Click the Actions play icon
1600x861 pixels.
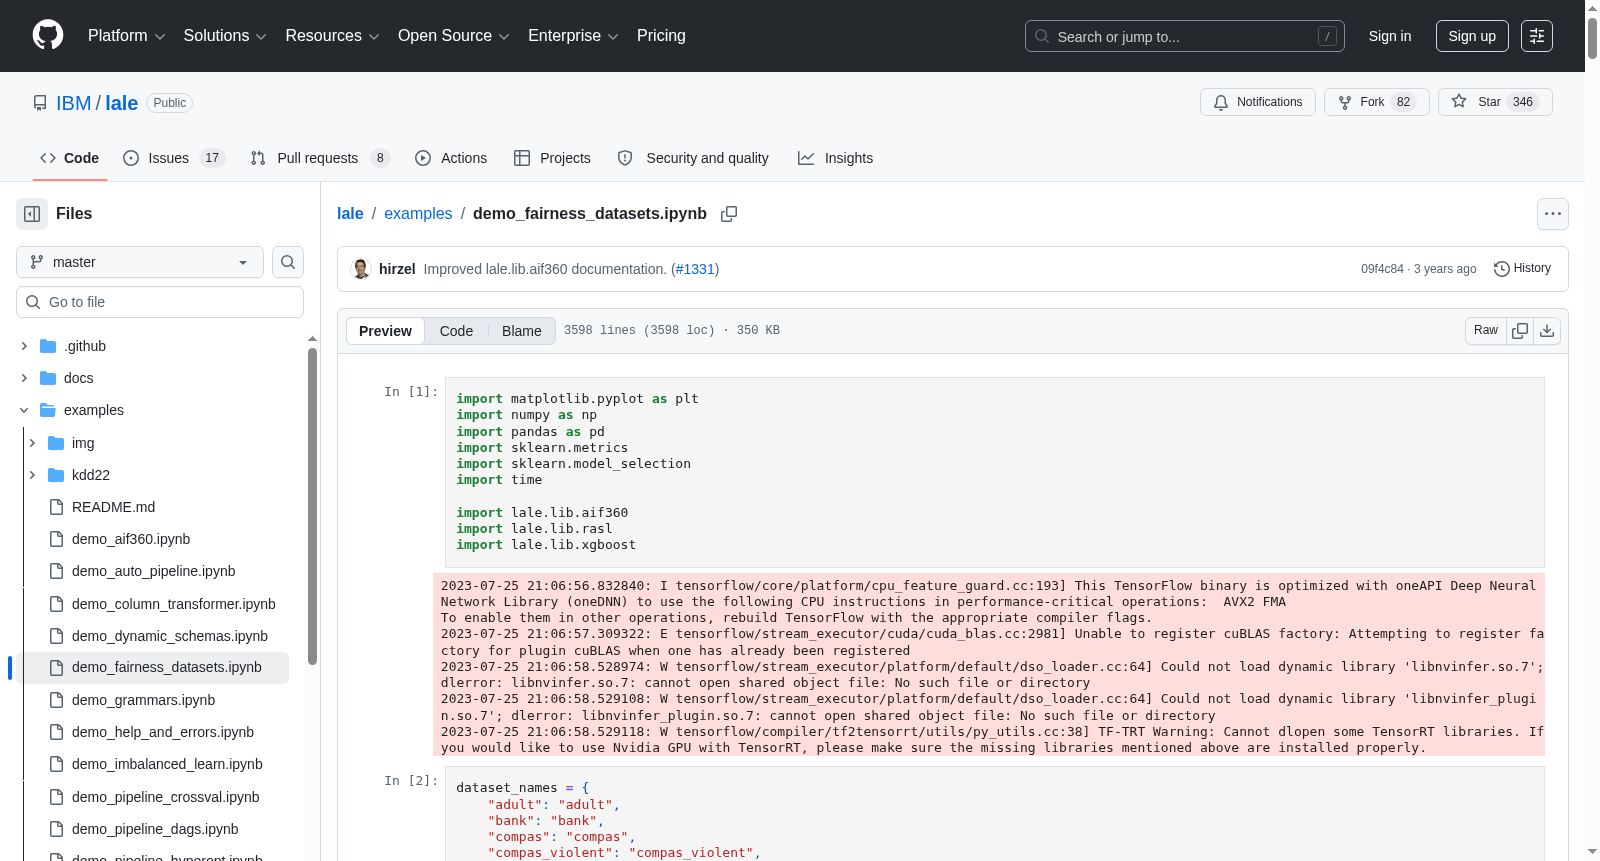423,158
